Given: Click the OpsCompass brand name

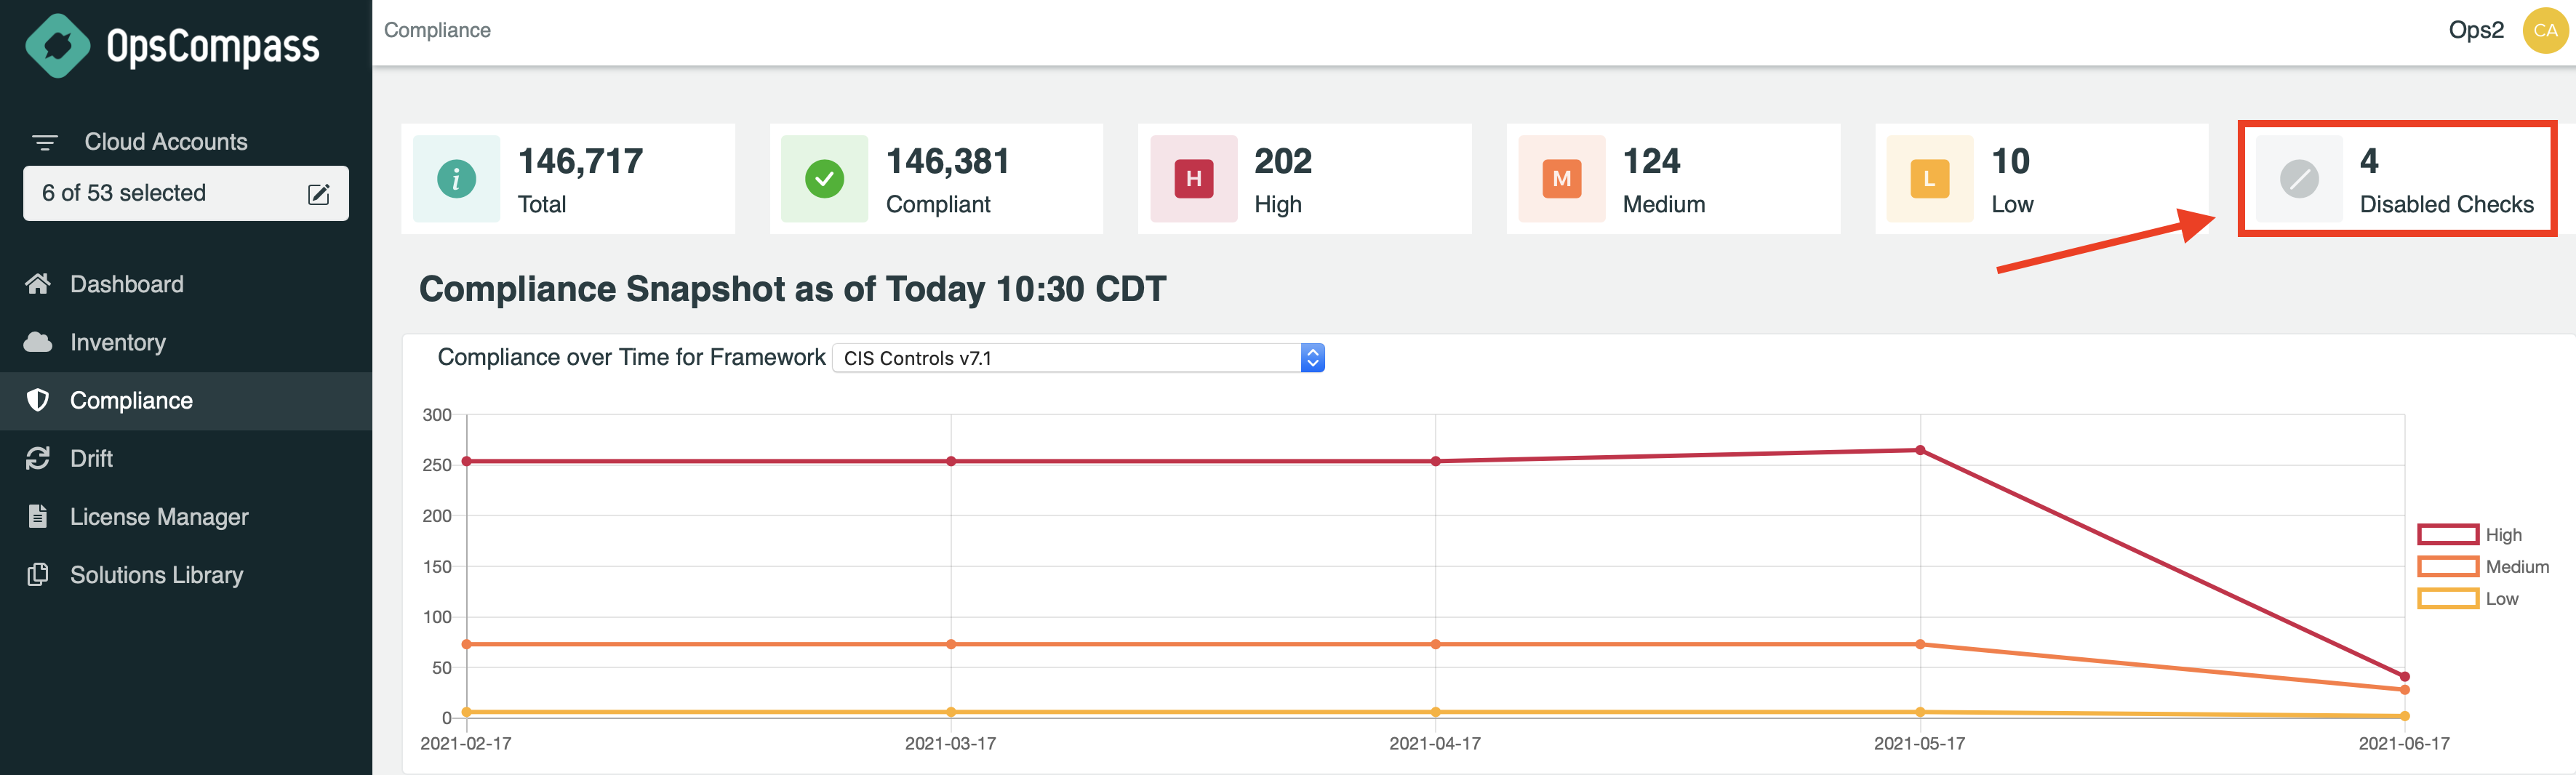Looking at the screenshot, I should (213, 46).
